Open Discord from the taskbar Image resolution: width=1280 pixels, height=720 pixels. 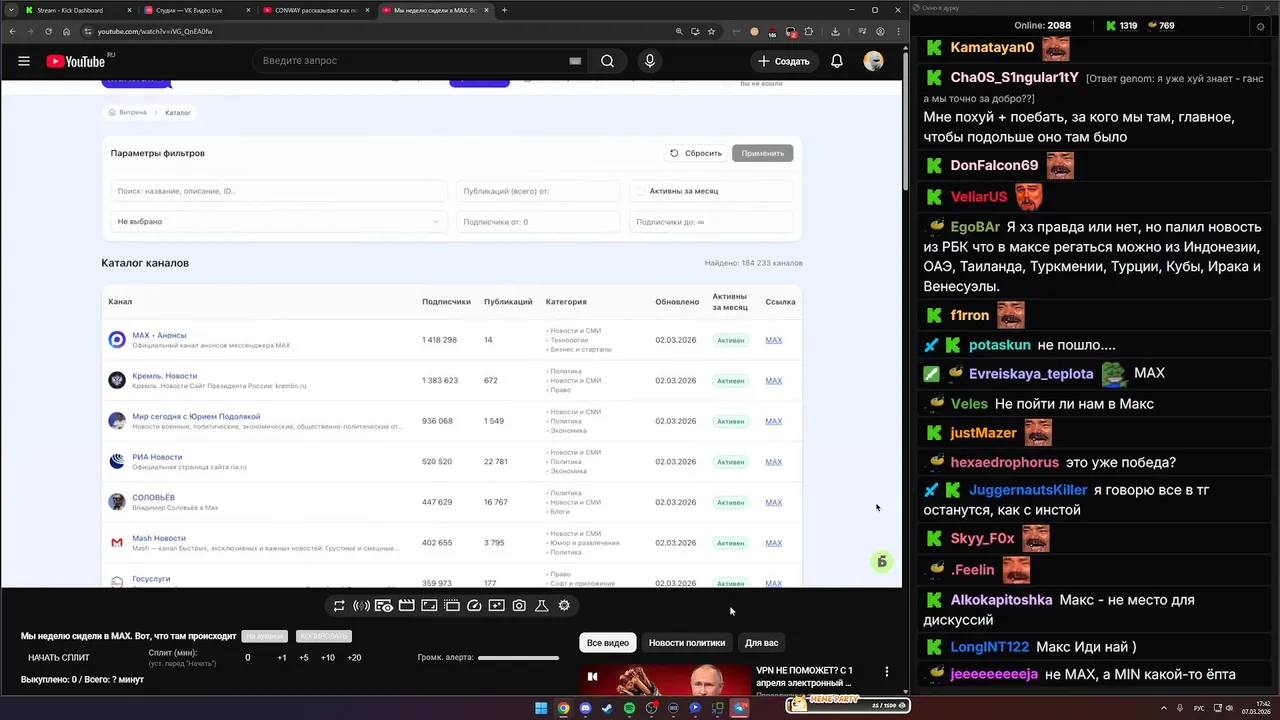coord(585,708)
